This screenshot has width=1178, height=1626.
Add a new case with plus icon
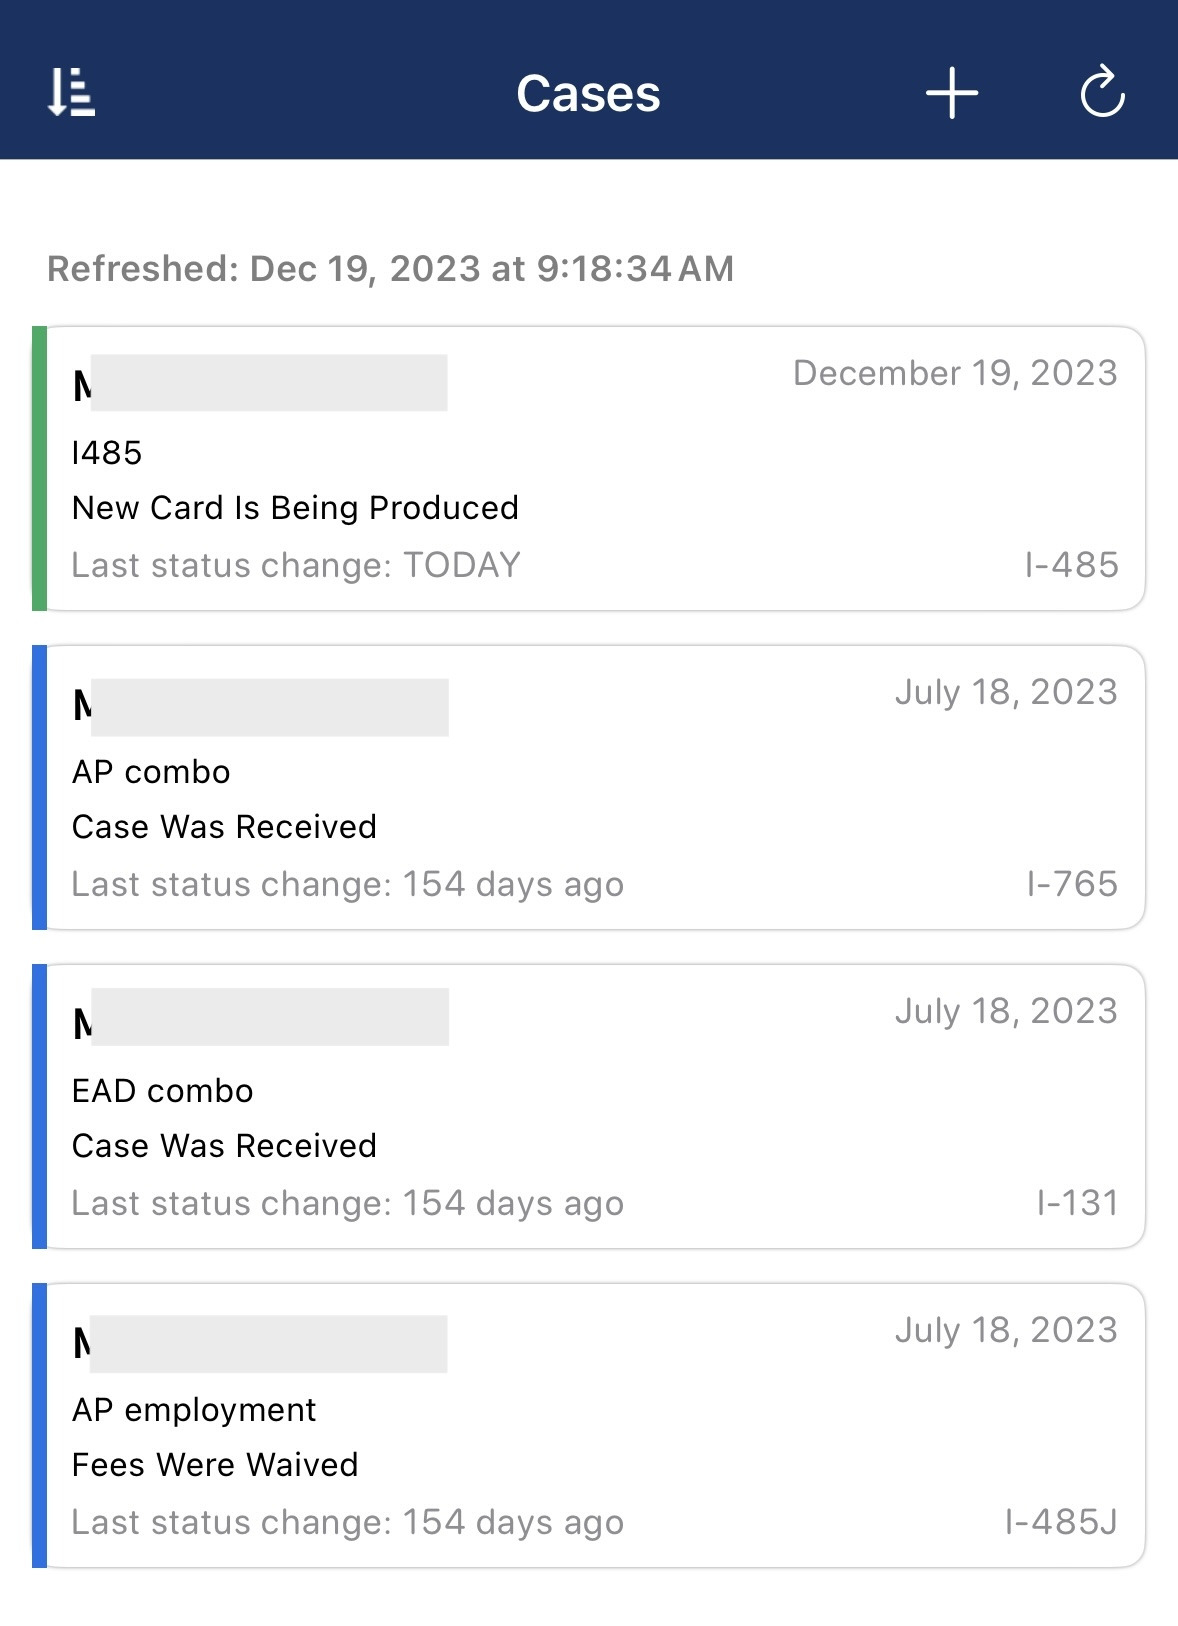951,93
